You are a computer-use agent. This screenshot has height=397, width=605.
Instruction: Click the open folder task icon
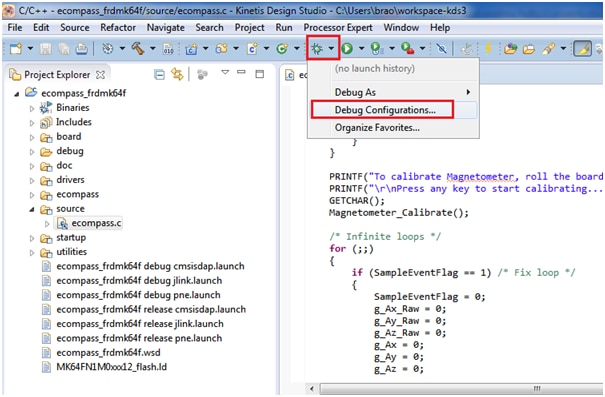coord(529,49)
